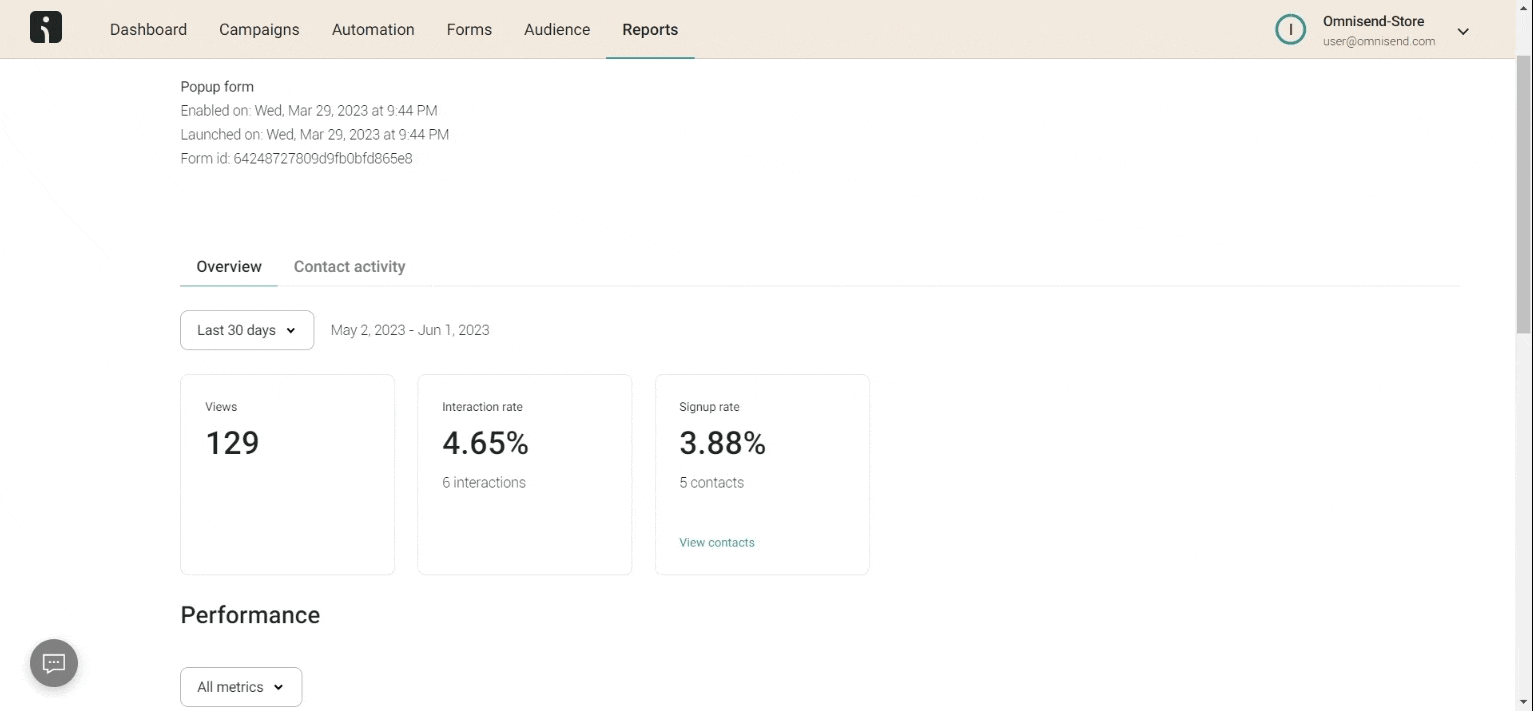Follow the View contacts link
Screen dimensions: 1533x711
[717, 542]
